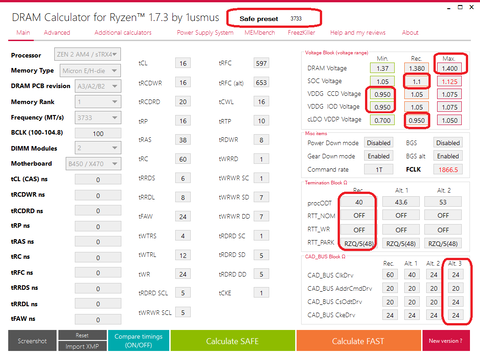Click the Command rate 1T field
This screenshot has width=480, height=361.
coord(379,170)
